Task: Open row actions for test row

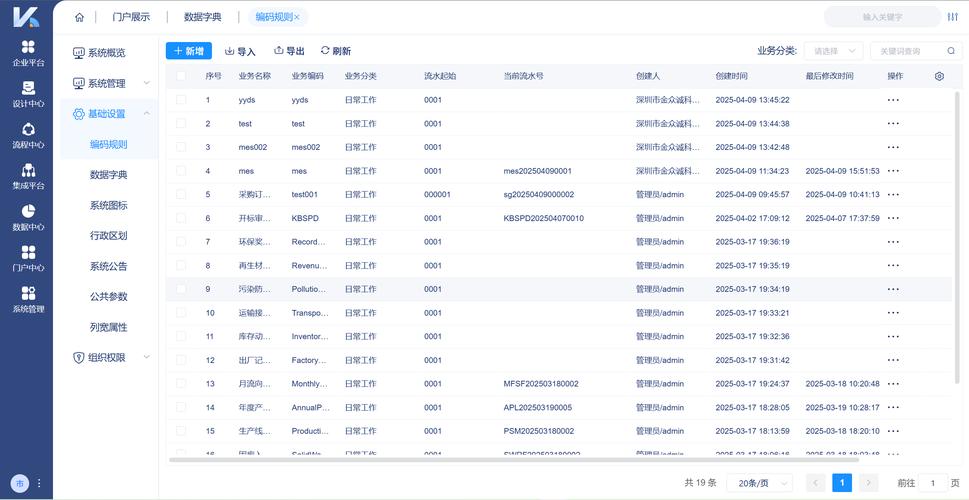Action: [893, 124]
